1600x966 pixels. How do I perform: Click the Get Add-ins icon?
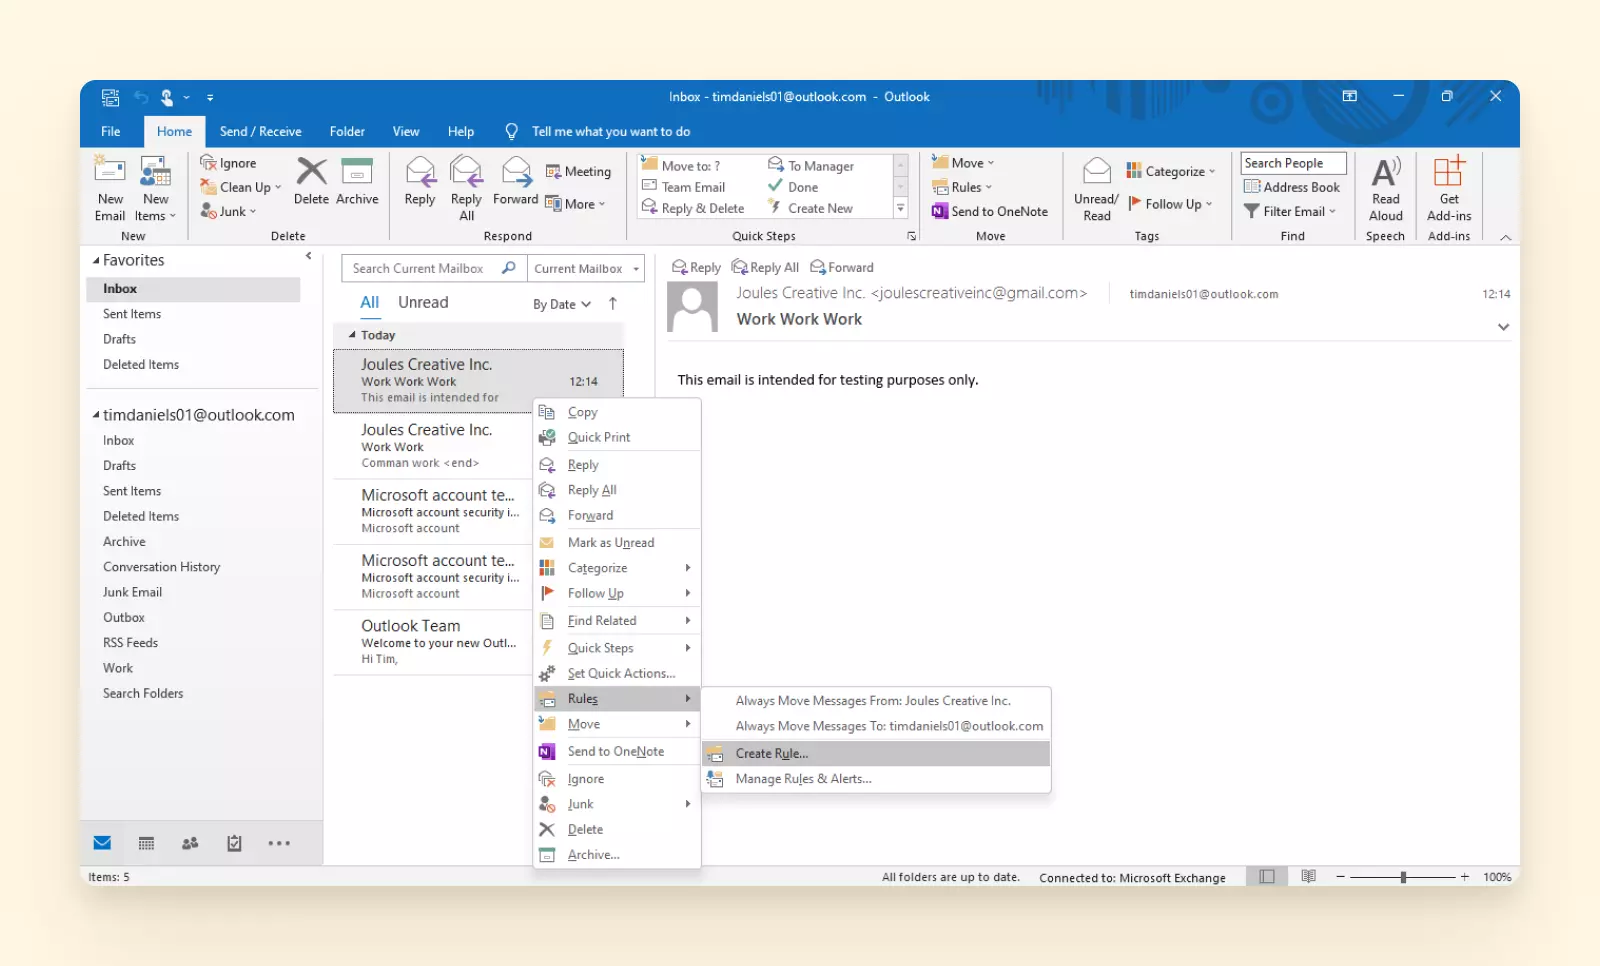(x=1449, y=188)
